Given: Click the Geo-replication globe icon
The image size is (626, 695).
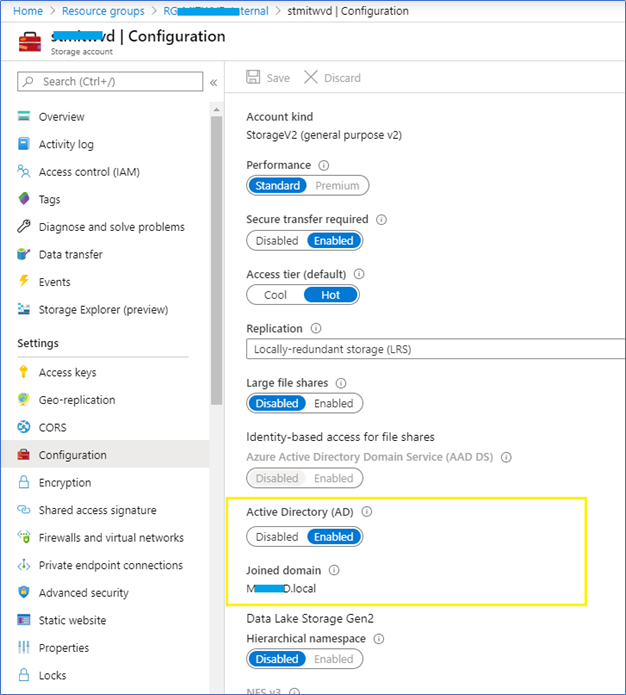Looking at the screenshot, I should point(23,399).
